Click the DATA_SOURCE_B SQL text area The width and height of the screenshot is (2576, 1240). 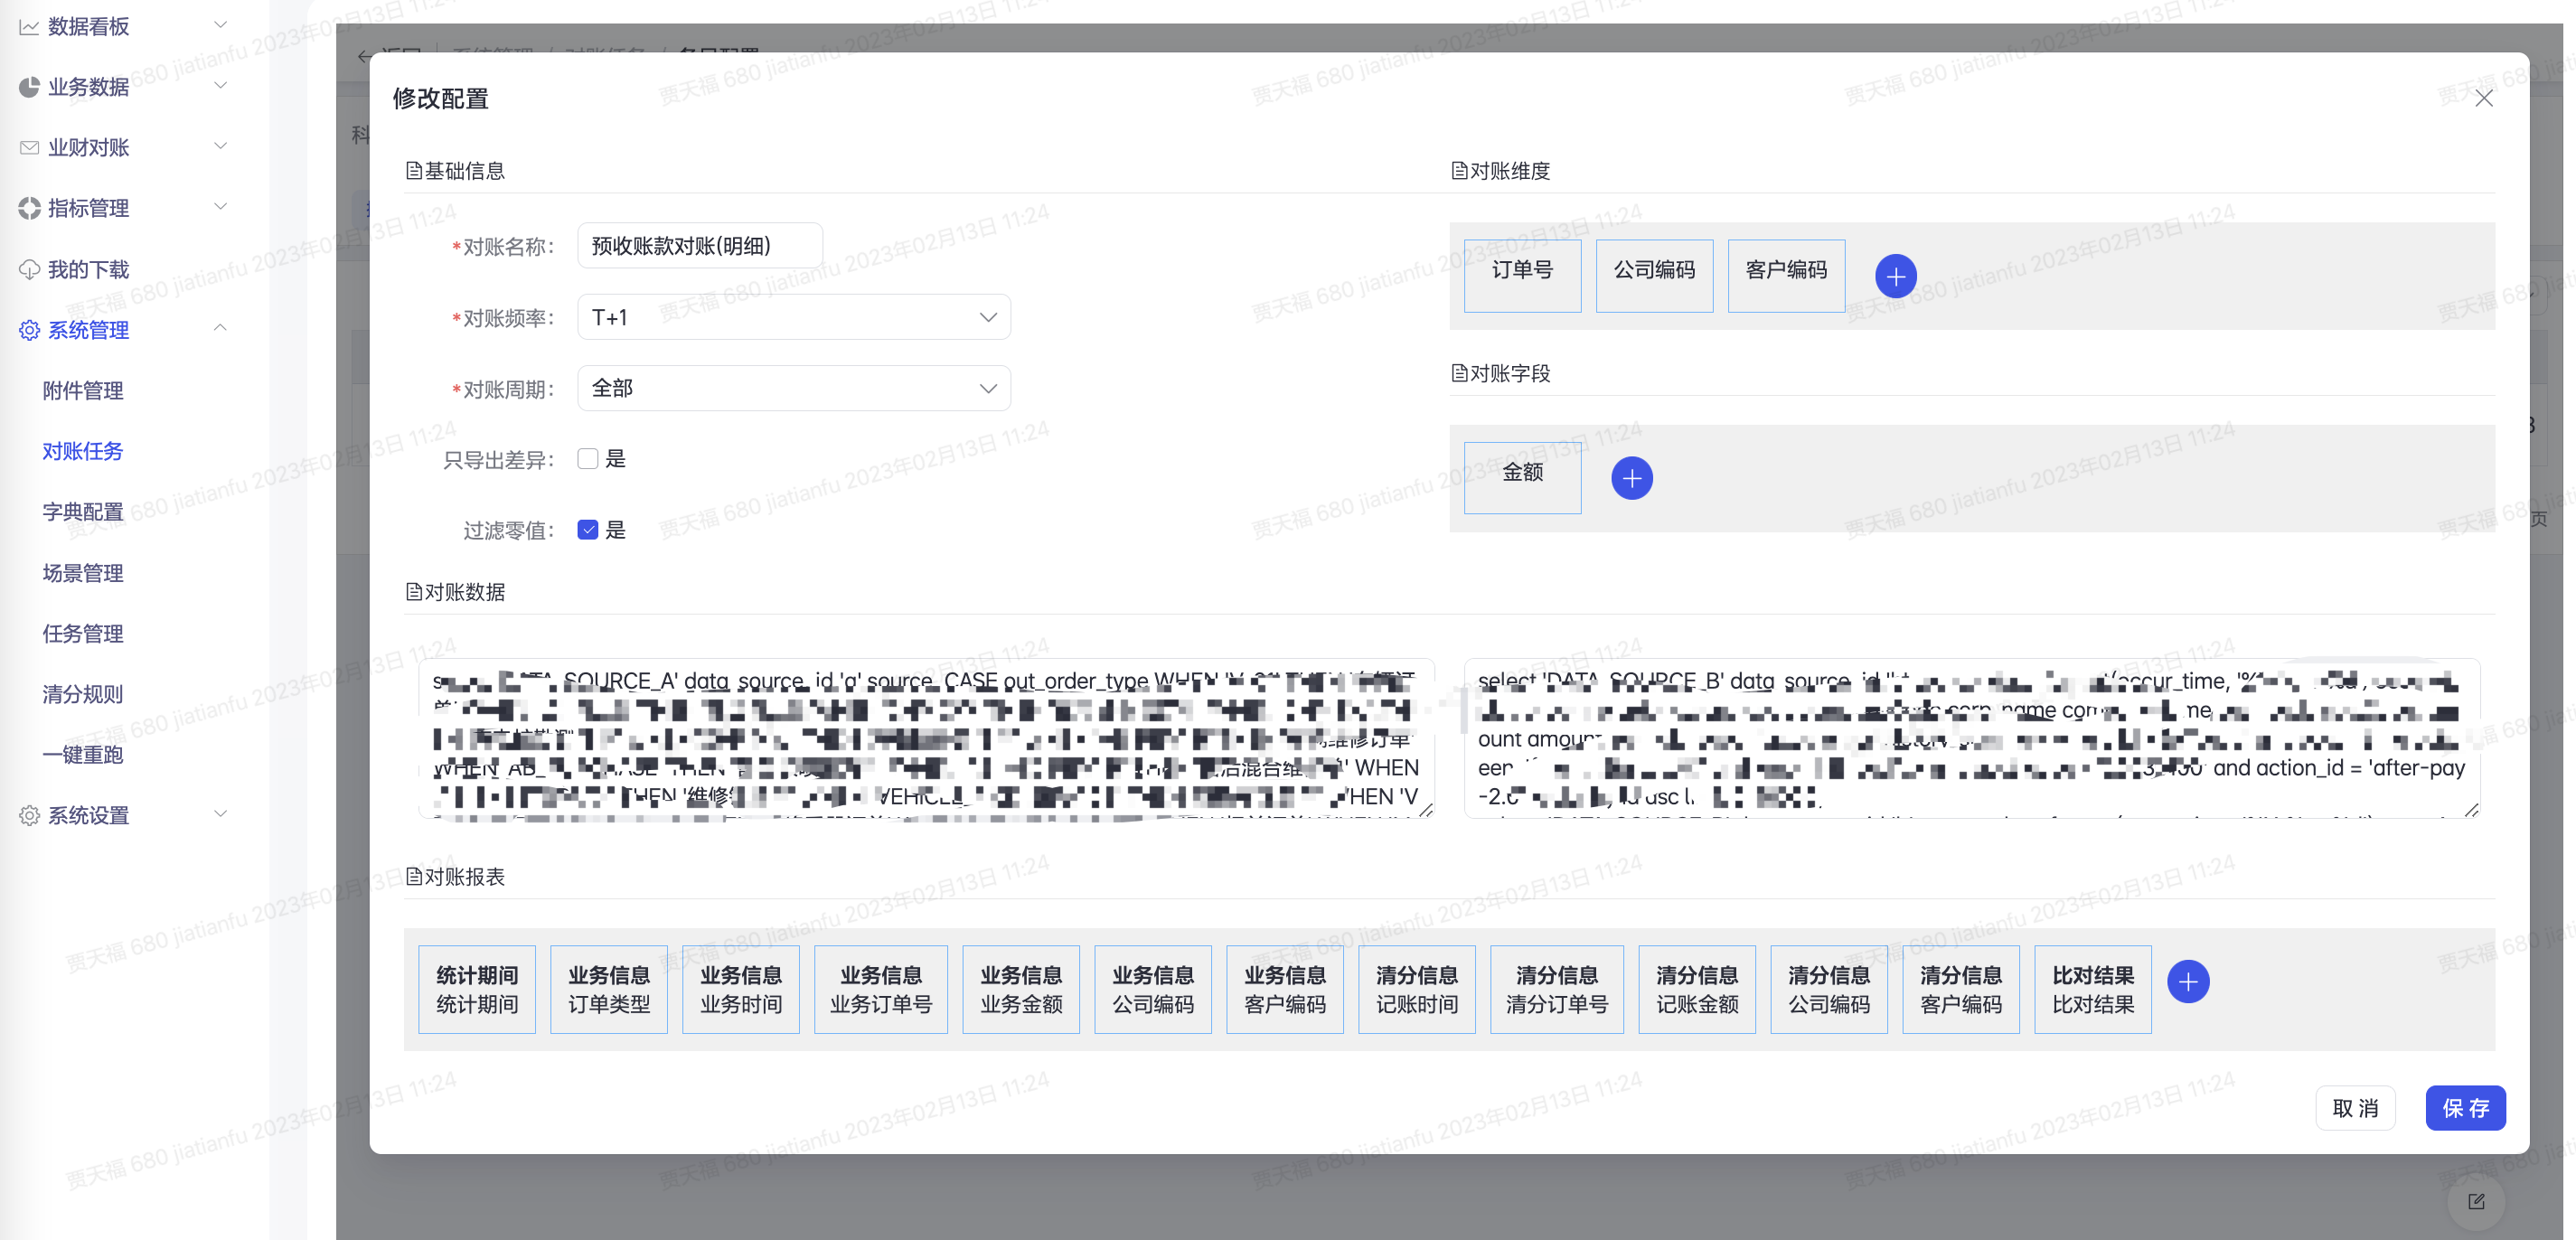tap(1972, 738)
